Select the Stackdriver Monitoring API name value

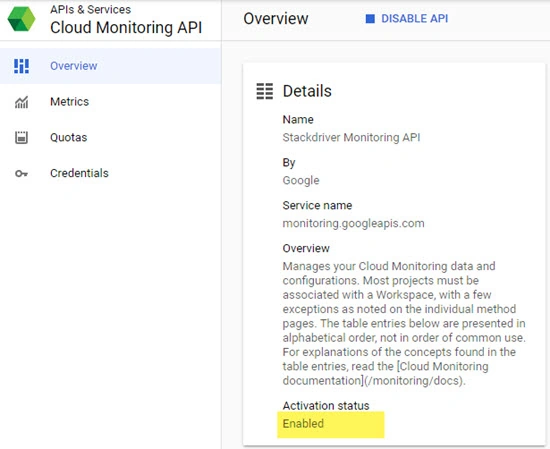pos(351,138)
